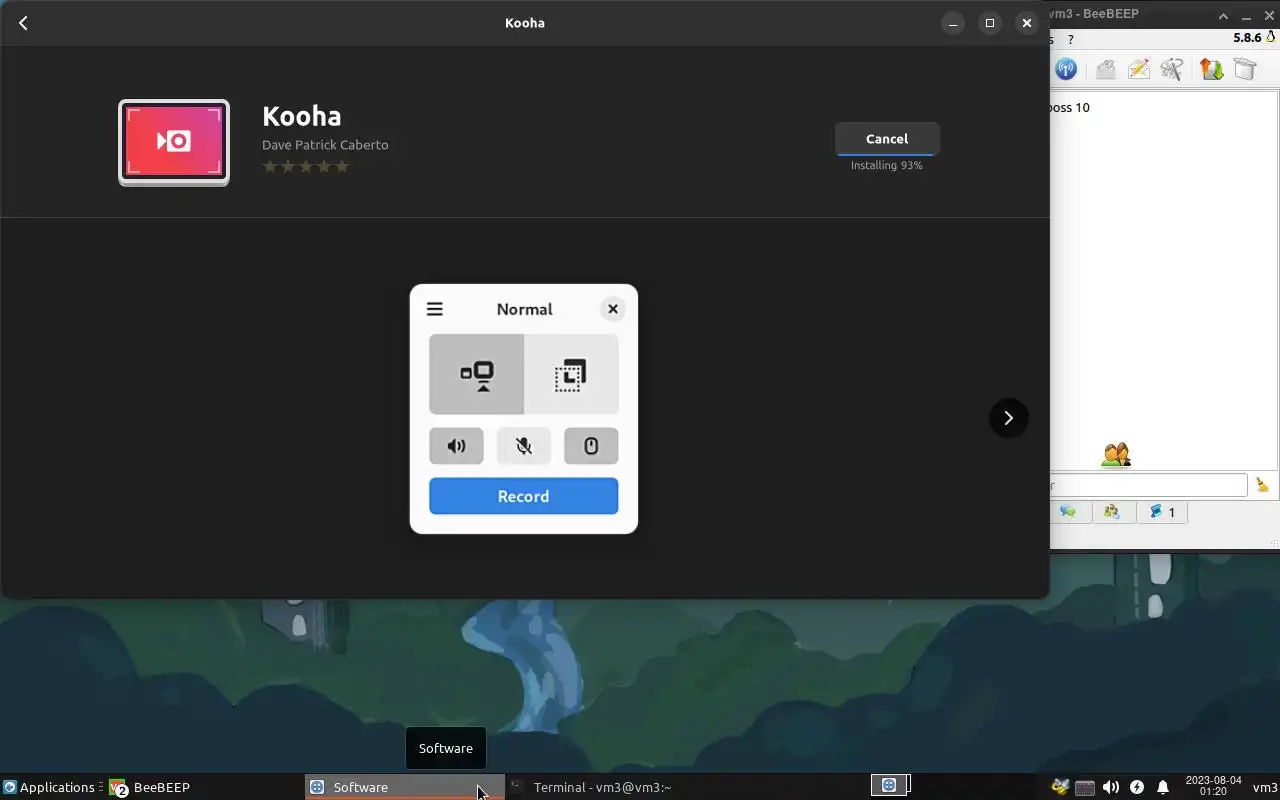Go back using the header back arrow
The height and width of the screenshot is (800, 1280).
point(23,23)
